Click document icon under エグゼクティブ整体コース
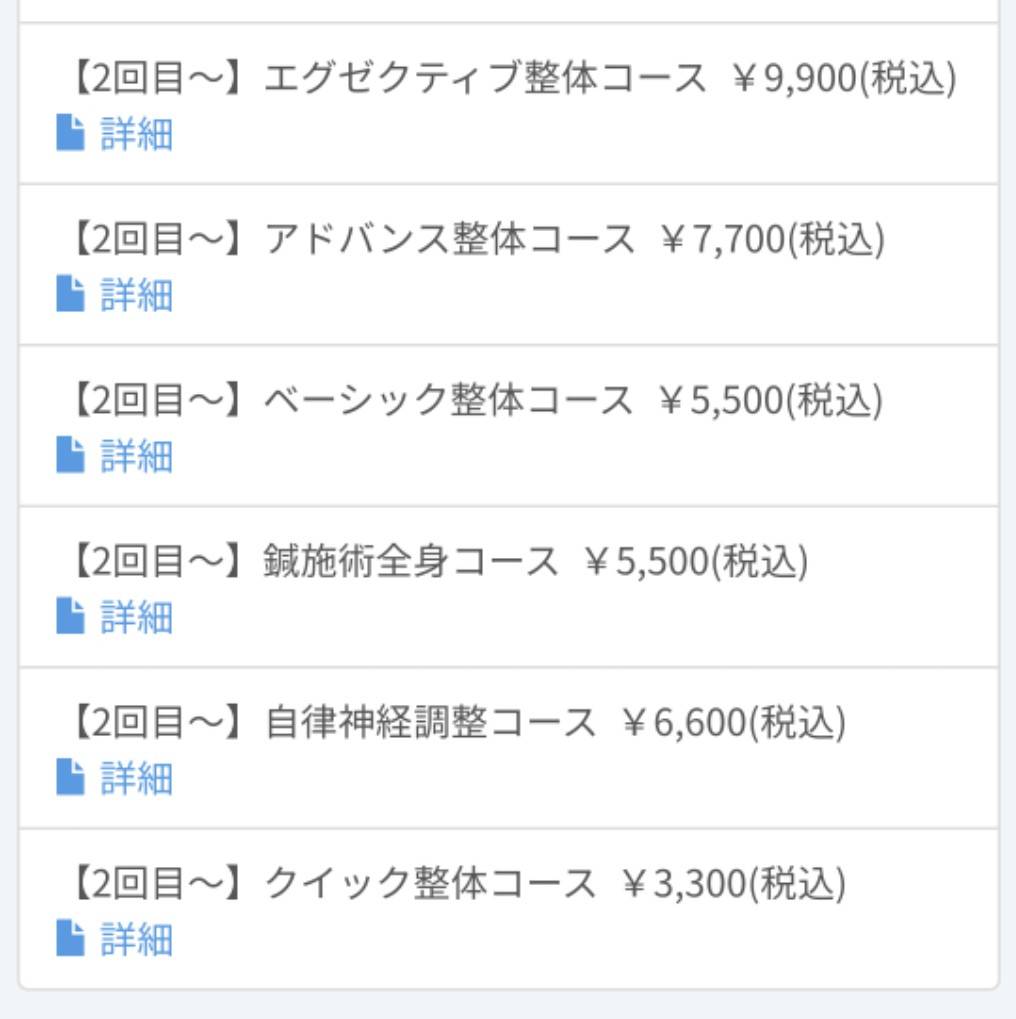The height and width of the screenshot is (1019, 1016). (x=70, y=133)
